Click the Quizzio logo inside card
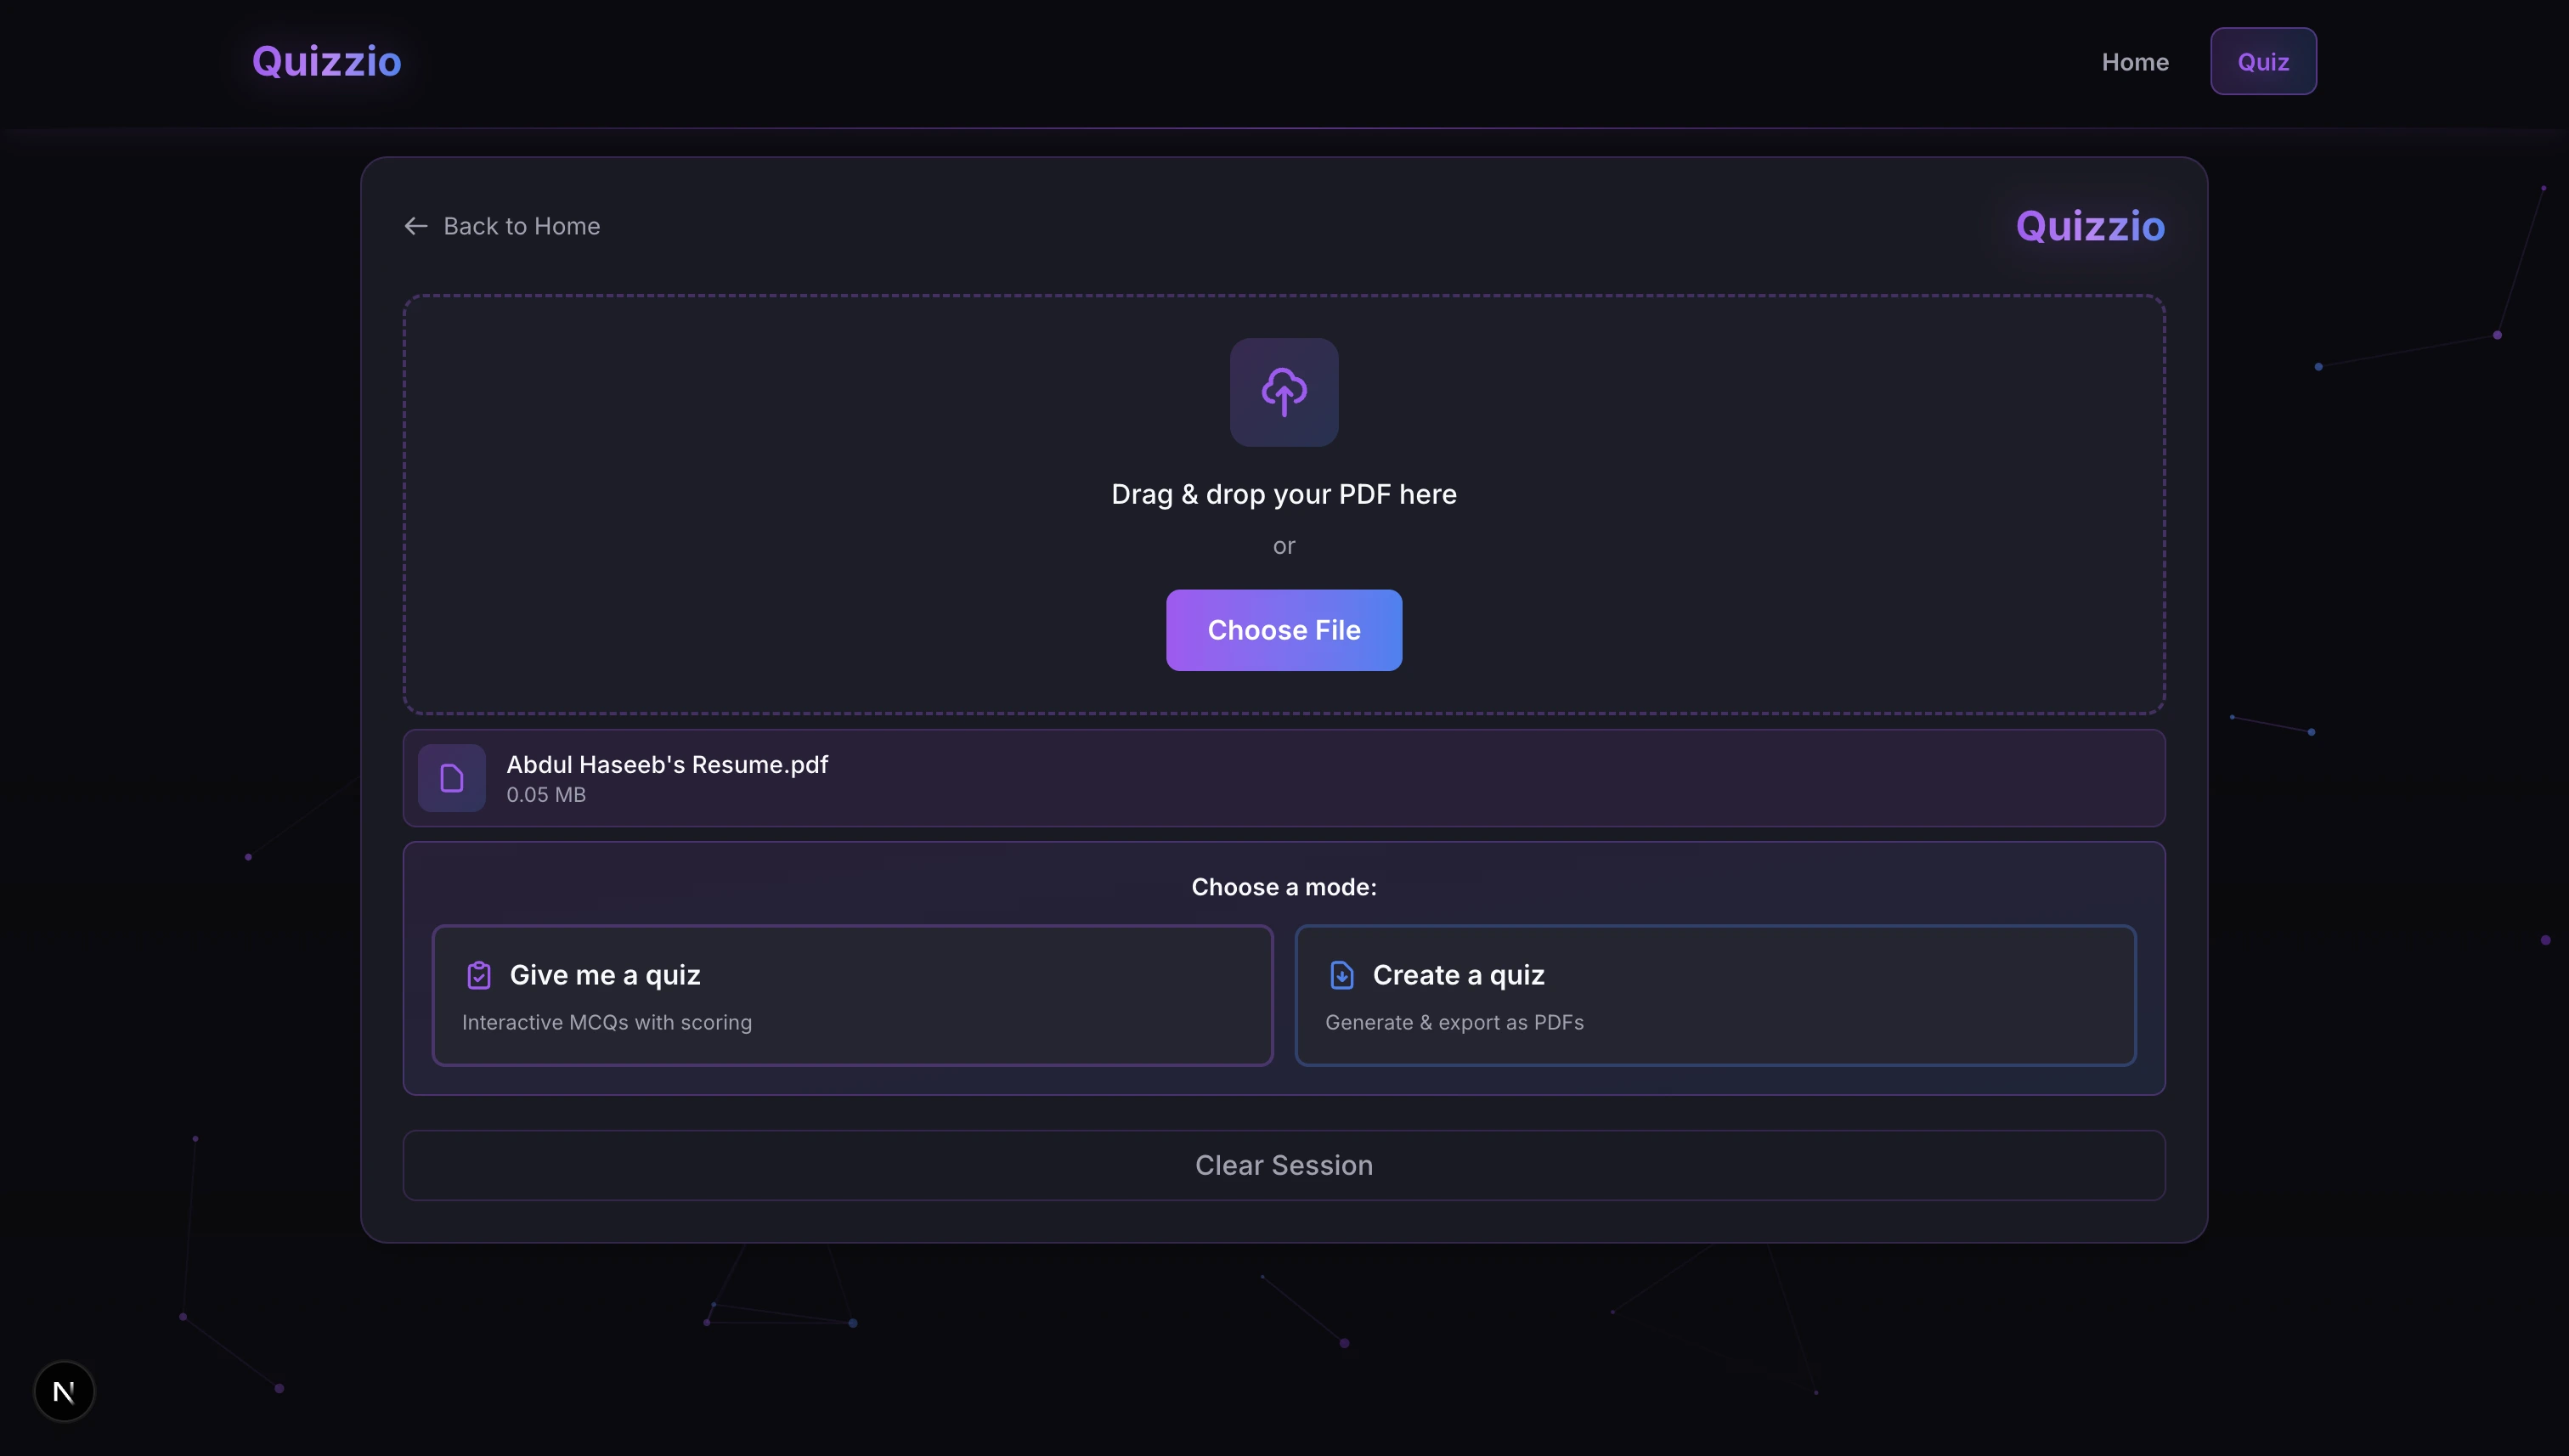This screenshot has width=2569, height=1456. point(2090,226)
